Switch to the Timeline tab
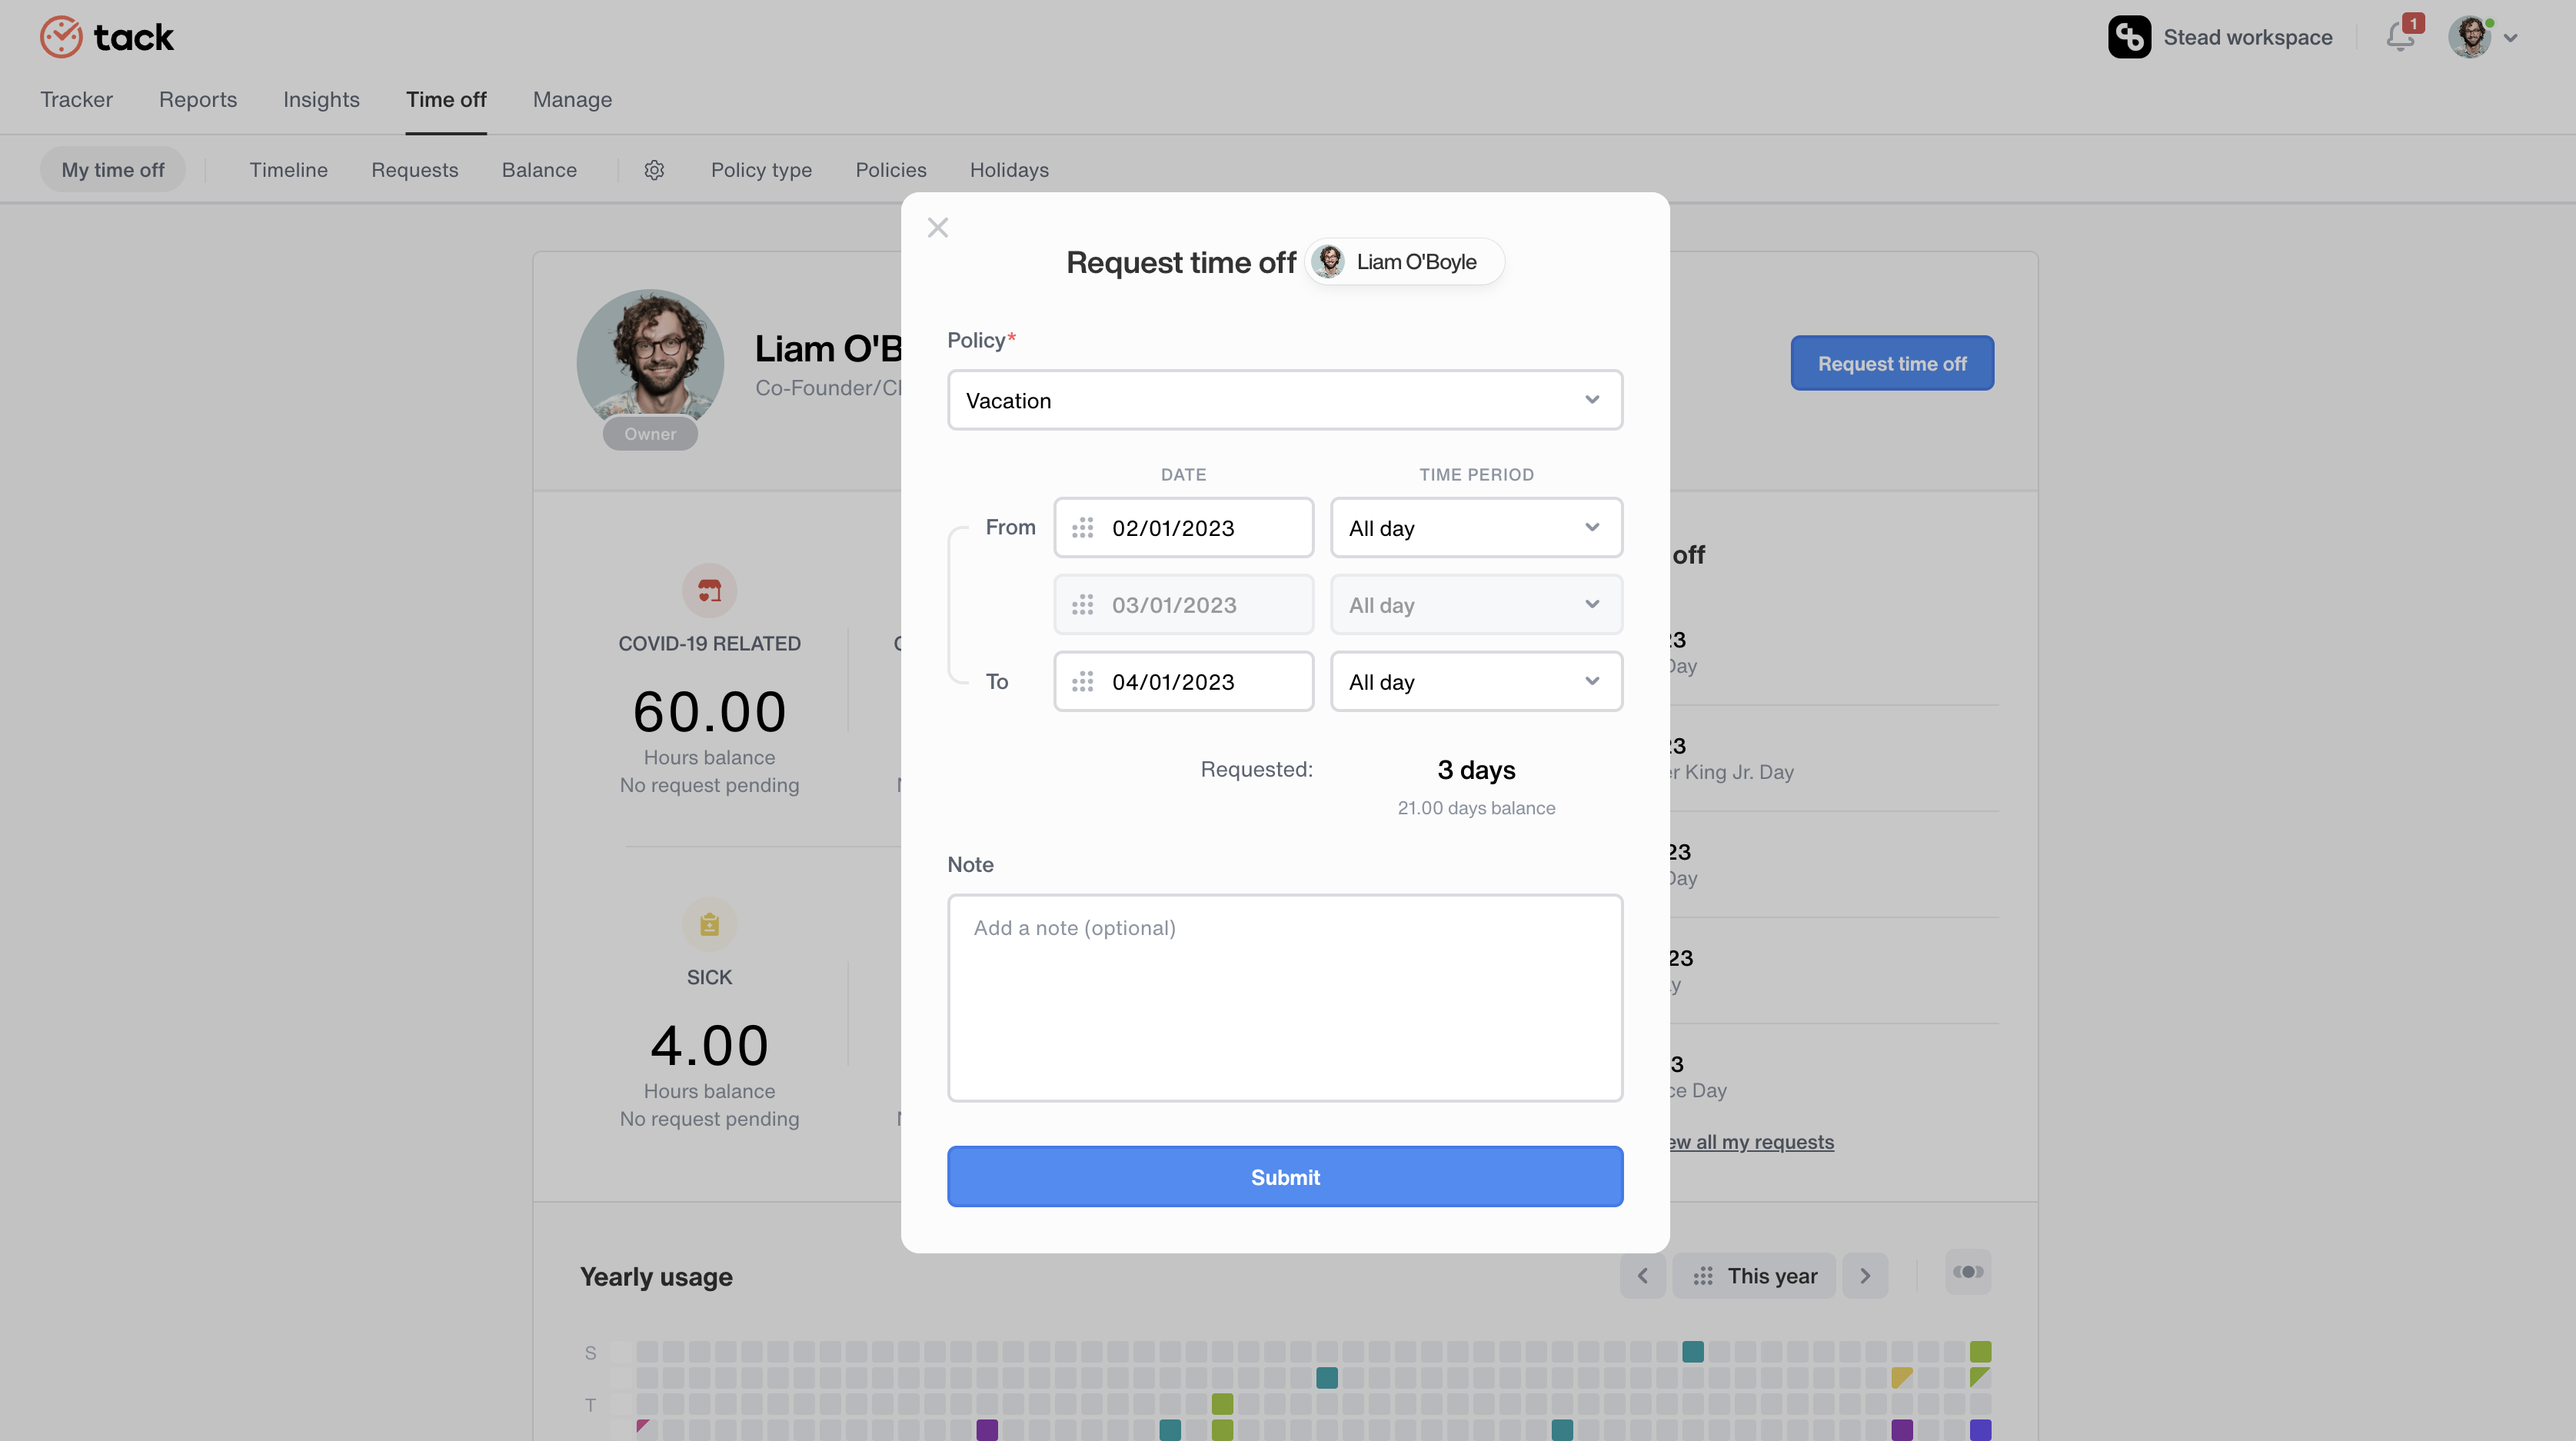2576x1441 pixels. pyautogui.click(x=288, y=168)
